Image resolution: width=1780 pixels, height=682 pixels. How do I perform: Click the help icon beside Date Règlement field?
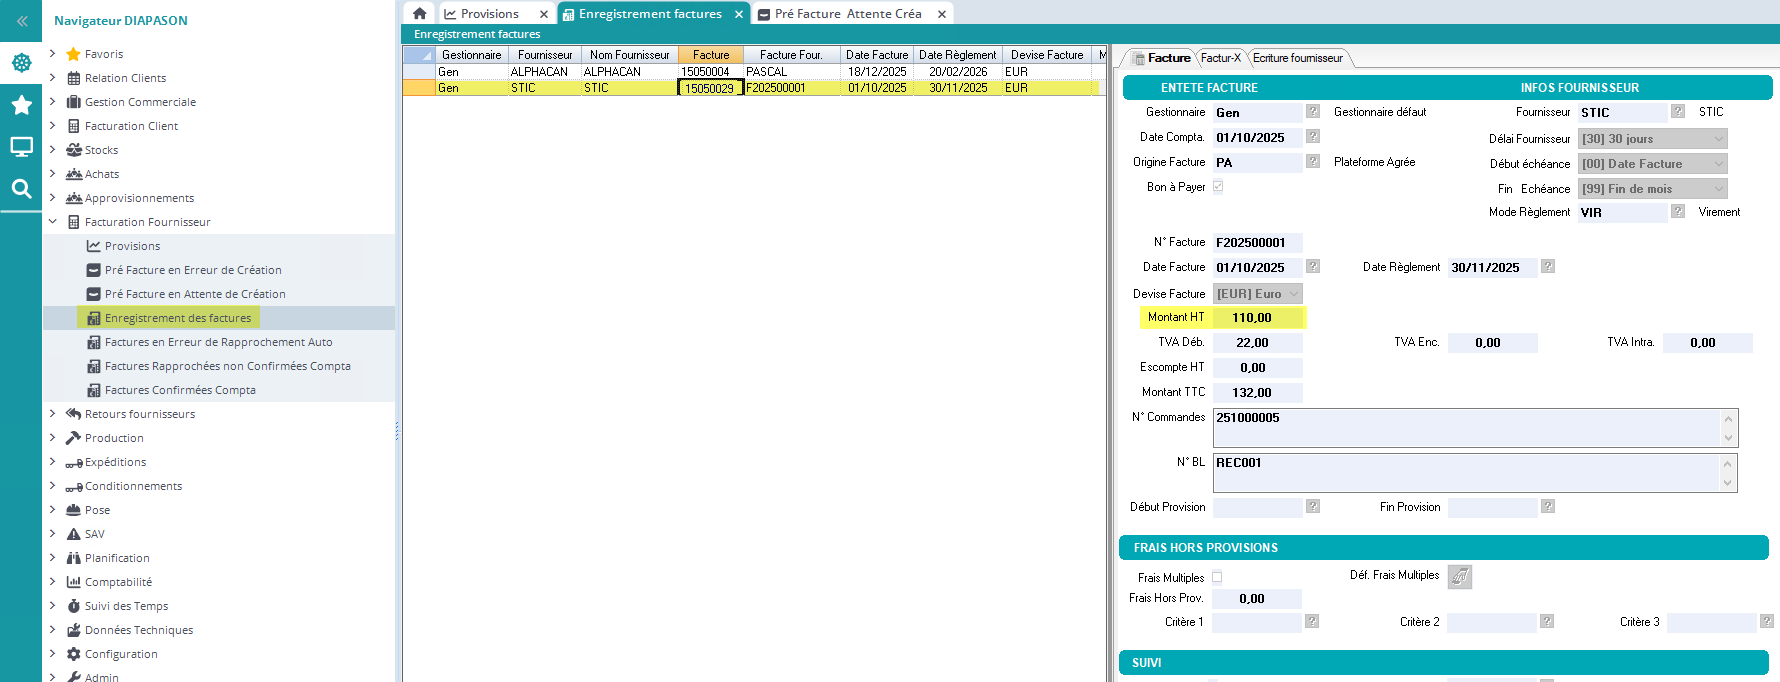pyautogui.click(x=1548, y=267)
